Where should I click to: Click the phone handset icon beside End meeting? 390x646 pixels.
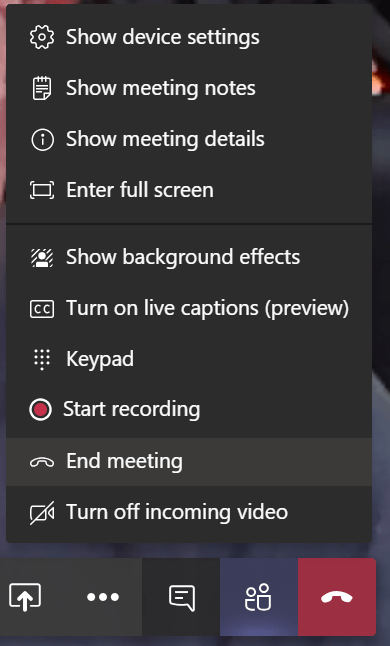pyautogui.click(x=42, y=462)
